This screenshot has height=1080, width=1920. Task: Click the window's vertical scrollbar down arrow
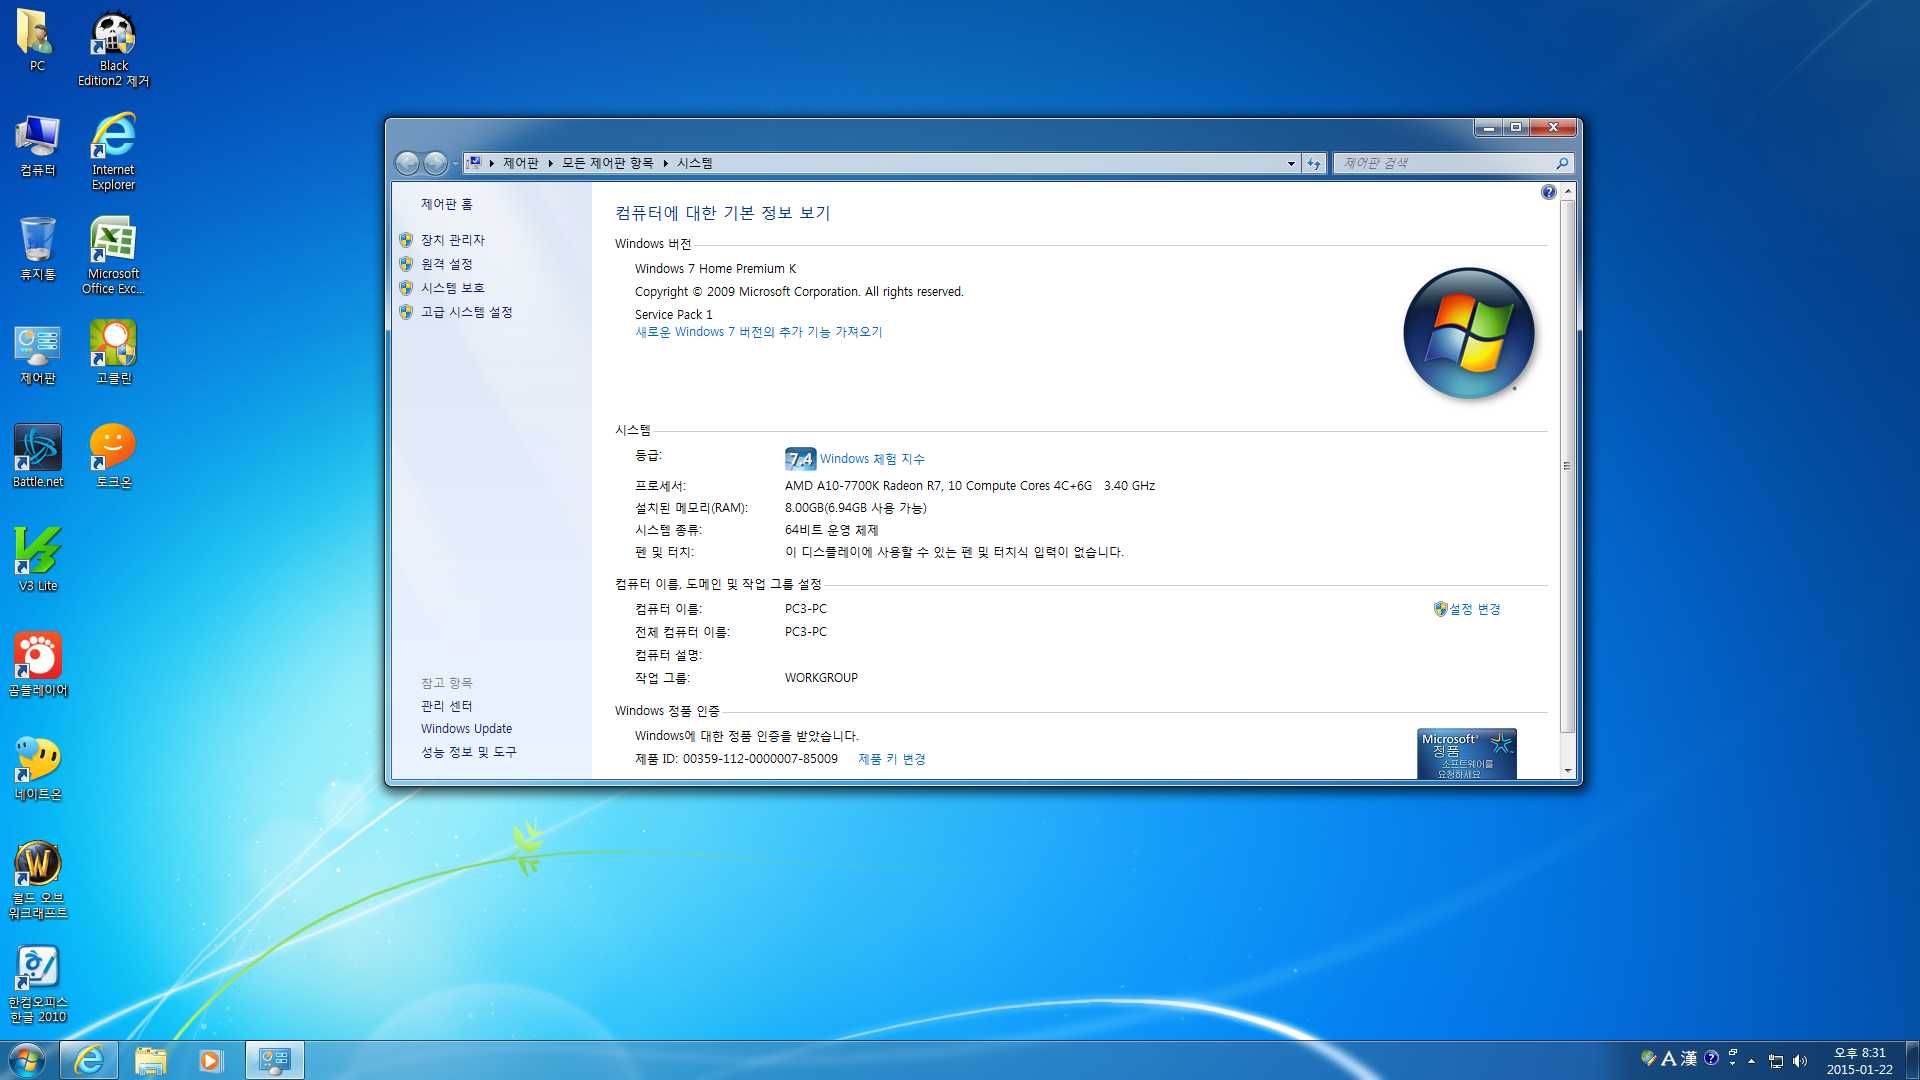pyautogui.click(x=1567, y=771)
